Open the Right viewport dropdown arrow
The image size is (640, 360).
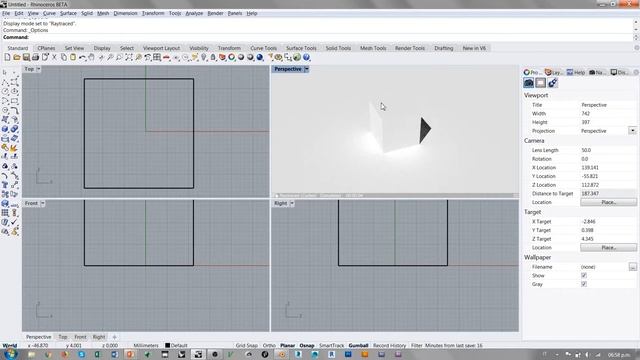[292, 203]
